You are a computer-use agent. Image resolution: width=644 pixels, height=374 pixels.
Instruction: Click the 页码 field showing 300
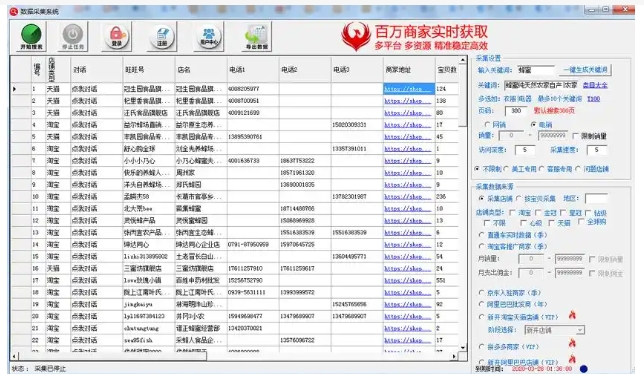[x=516, y=110]
